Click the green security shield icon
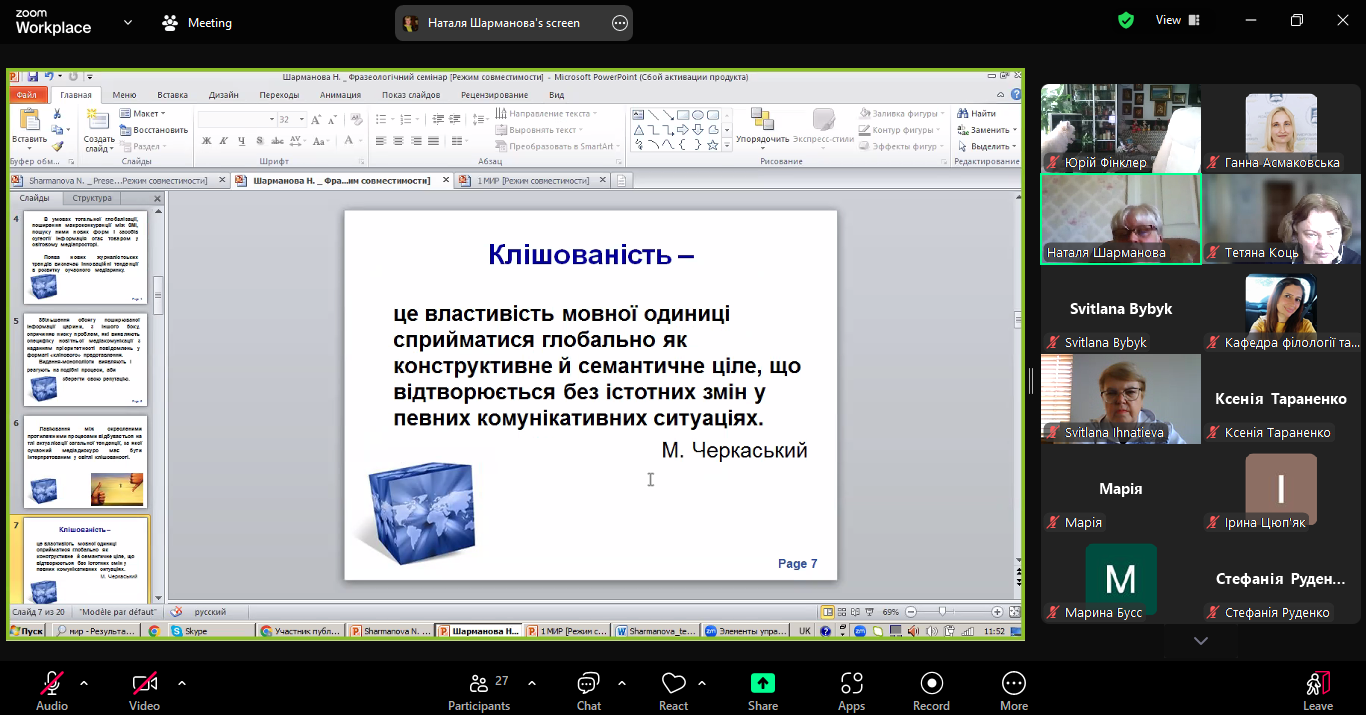Viewport: 1366px width, 715px height. (1126, 20)
